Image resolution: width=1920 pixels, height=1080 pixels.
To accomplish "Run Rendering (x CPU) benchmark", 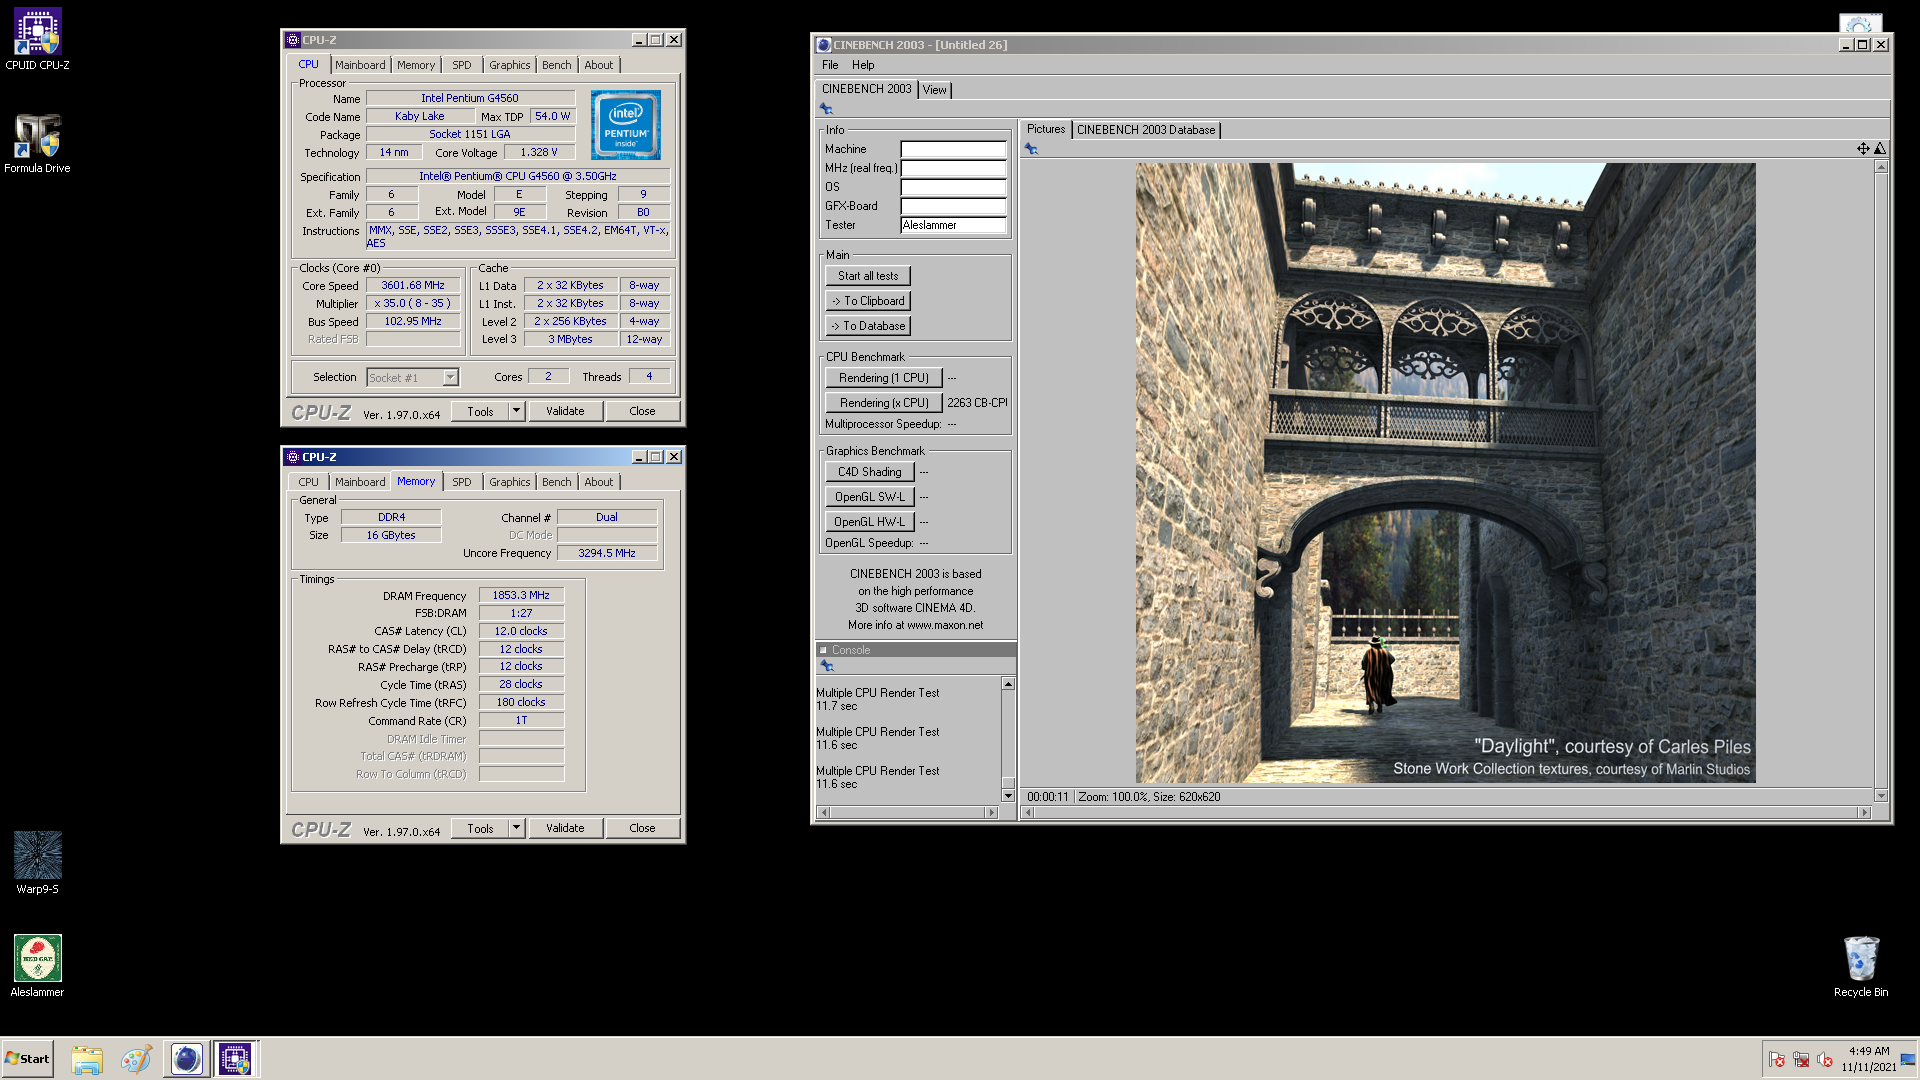I will pyautogui.click(x=884, y=403).
